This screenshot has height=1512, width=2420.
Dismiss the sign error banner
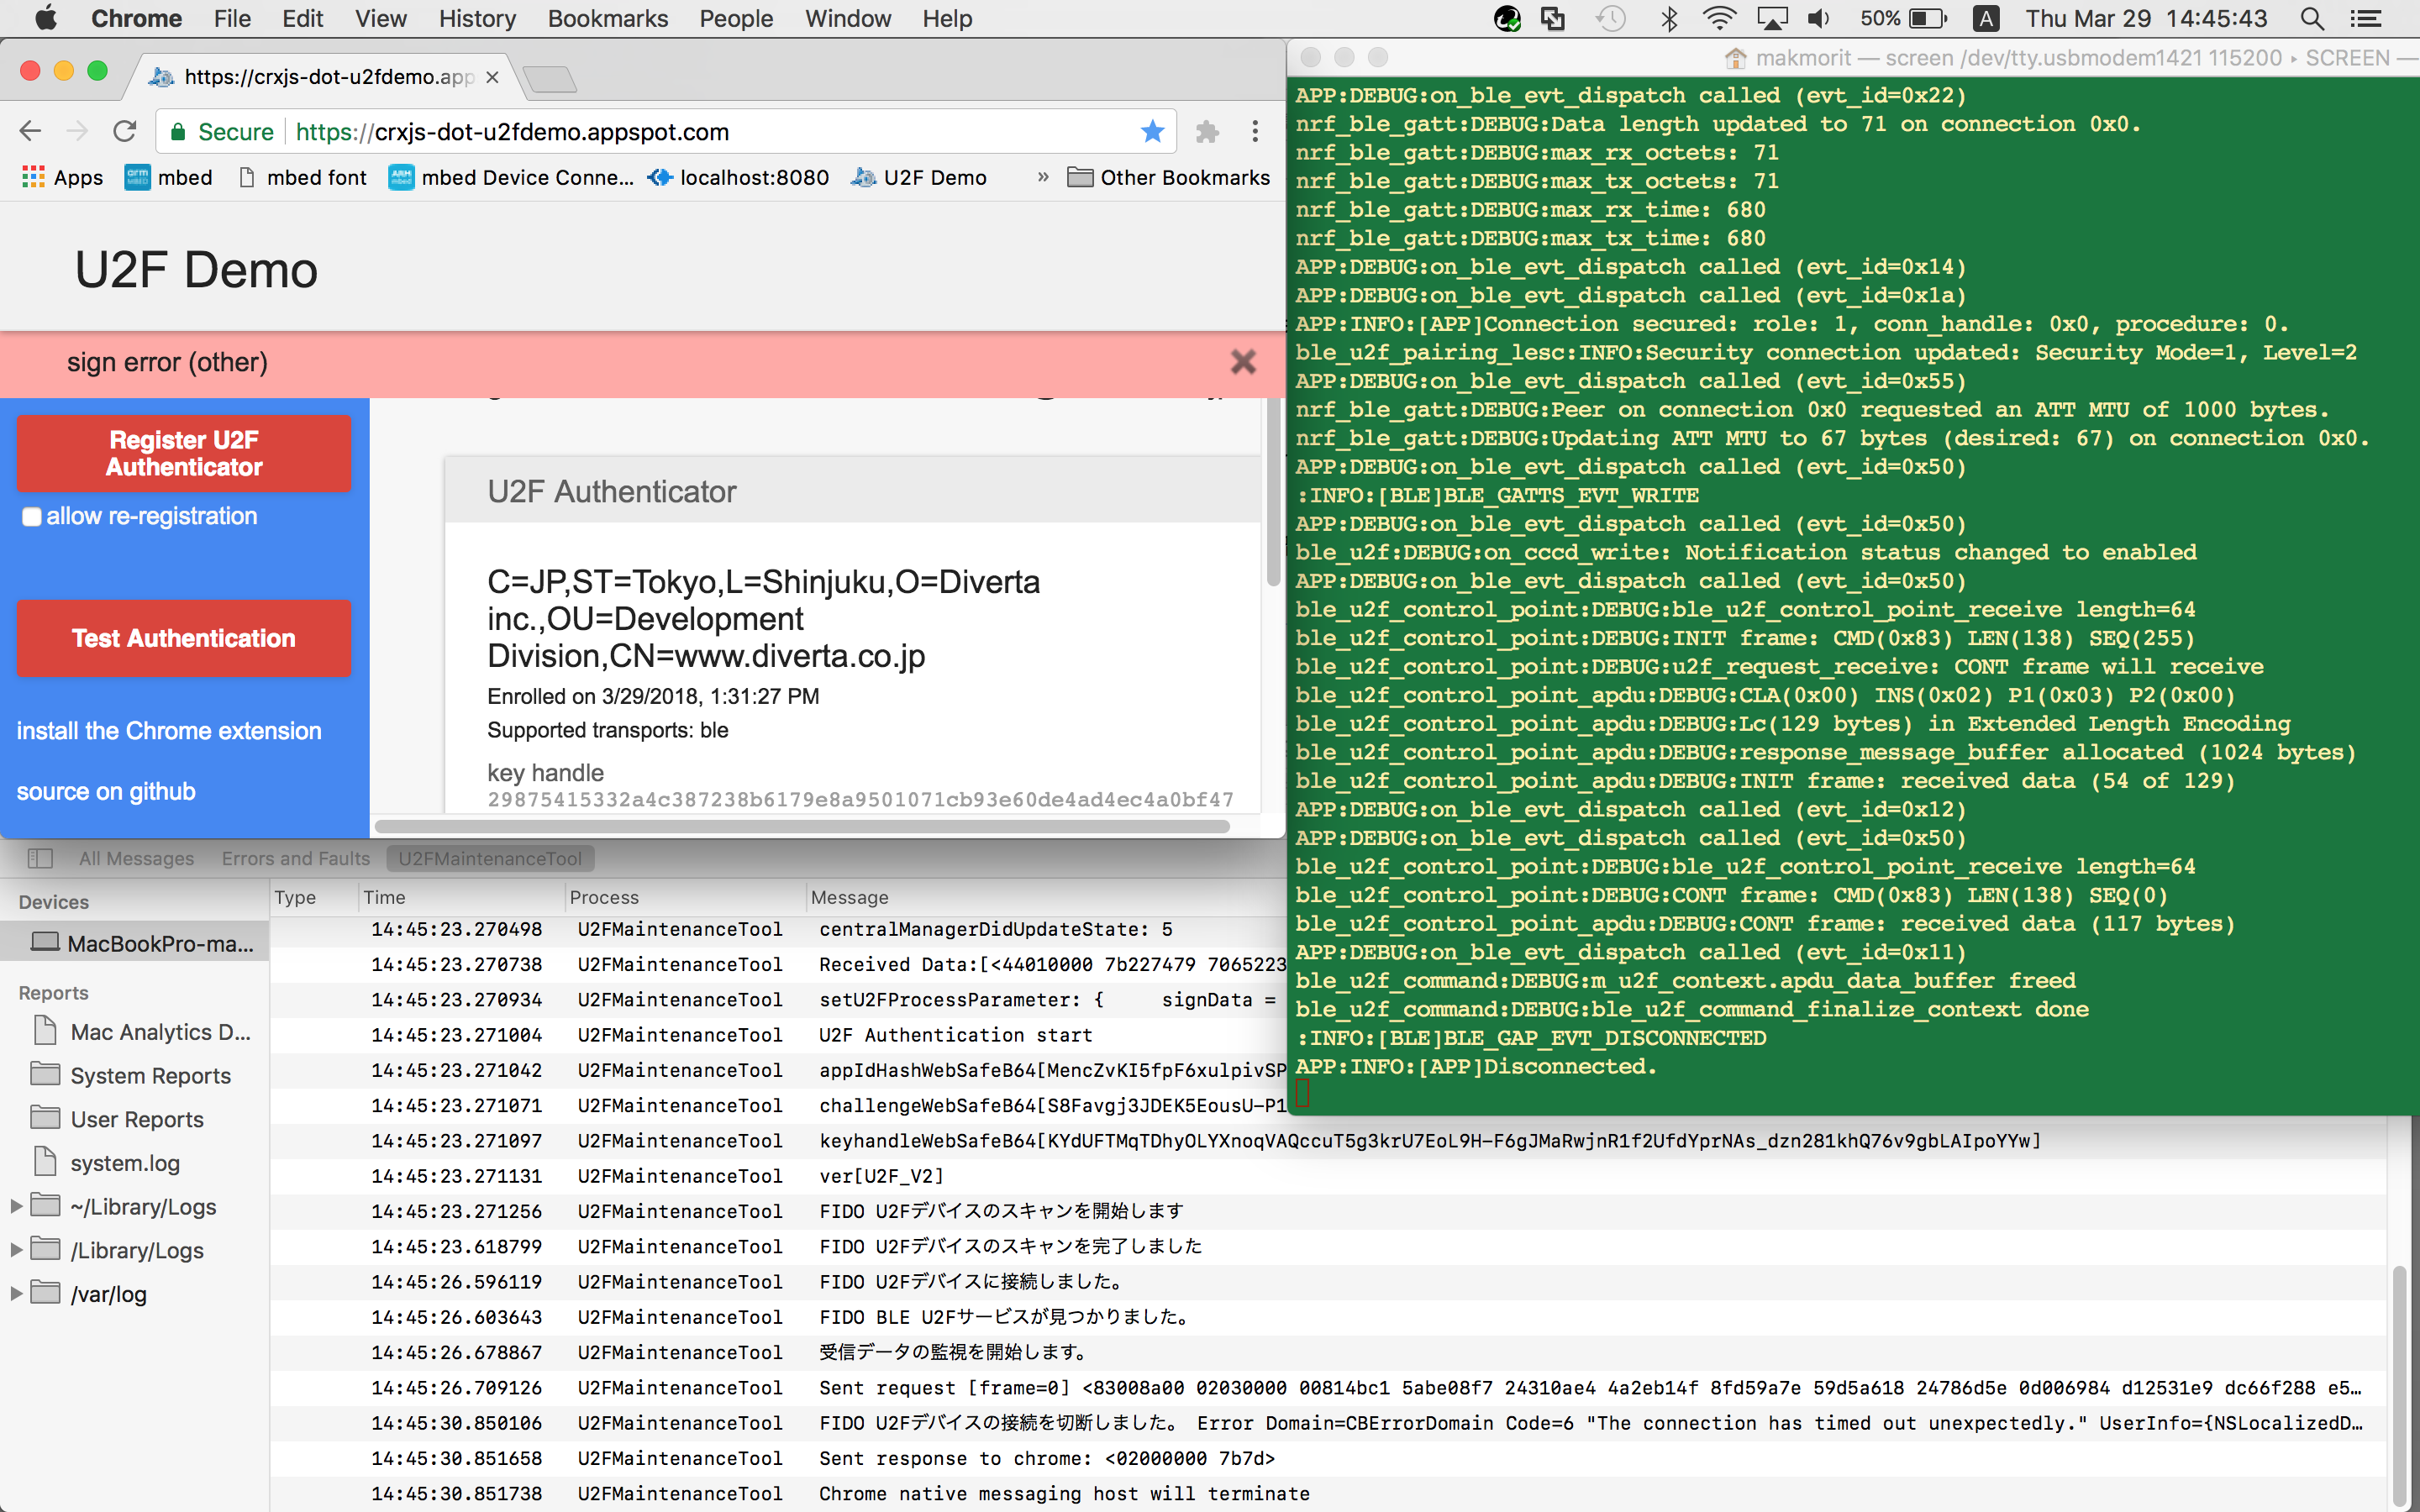pos(1242,362)
